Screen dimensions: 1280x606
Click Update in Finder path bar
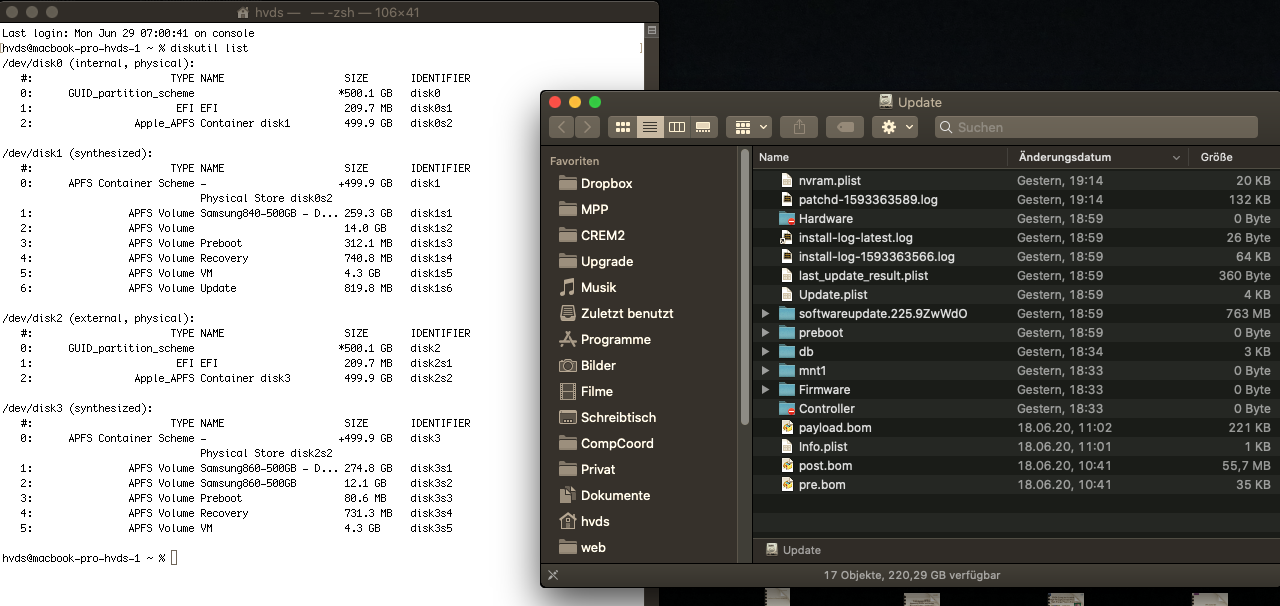[793, 550]
